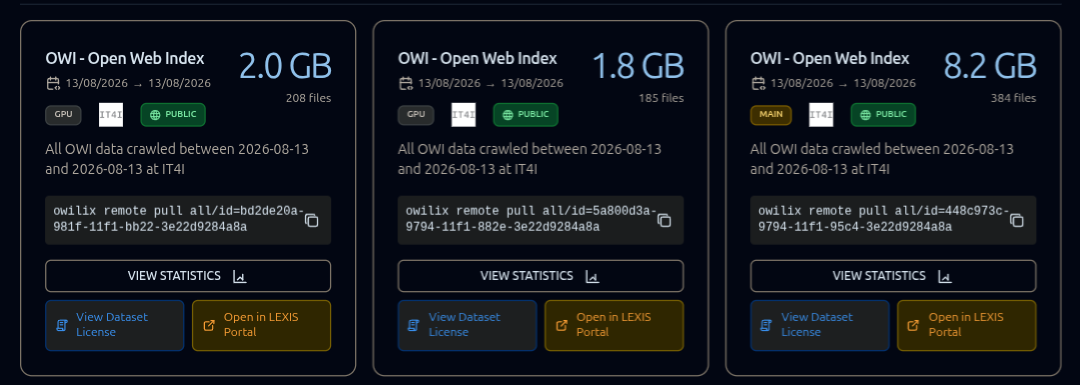
Task: Click MAIN badge on 8.2 GB card
Action: (x=771, y=115)
